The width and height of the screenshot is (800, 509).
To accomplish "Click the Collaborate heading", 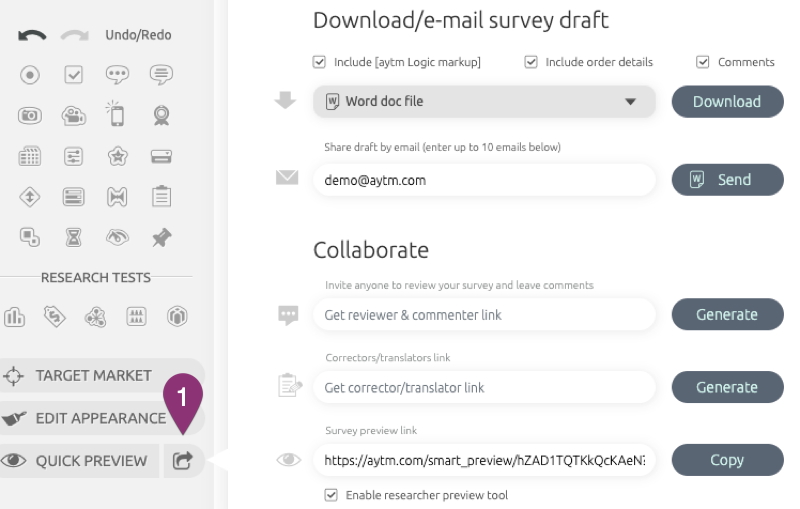I will tap(371, 250).
